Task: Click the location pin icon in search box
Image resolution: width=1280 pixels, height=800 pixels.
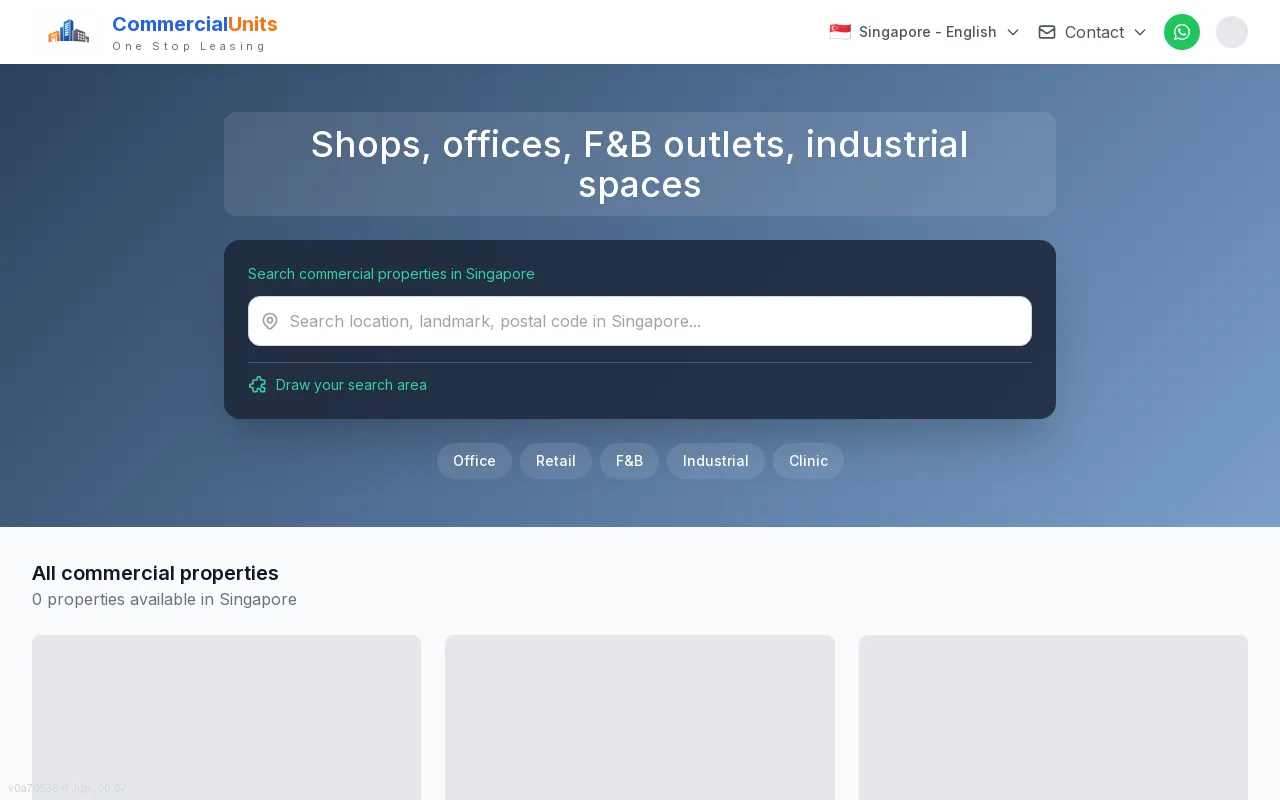Action: pos(270,321)
